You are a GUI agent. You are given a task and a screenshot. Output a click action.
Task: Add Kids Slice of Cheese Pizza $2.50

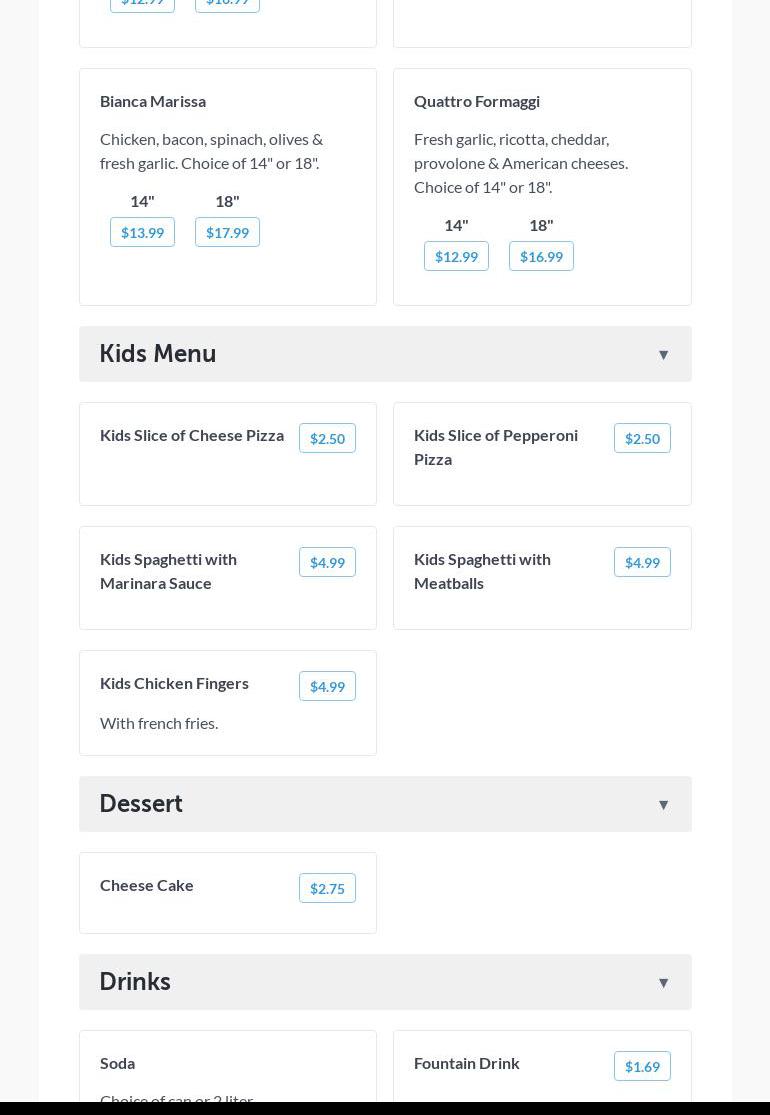(327, 438)
